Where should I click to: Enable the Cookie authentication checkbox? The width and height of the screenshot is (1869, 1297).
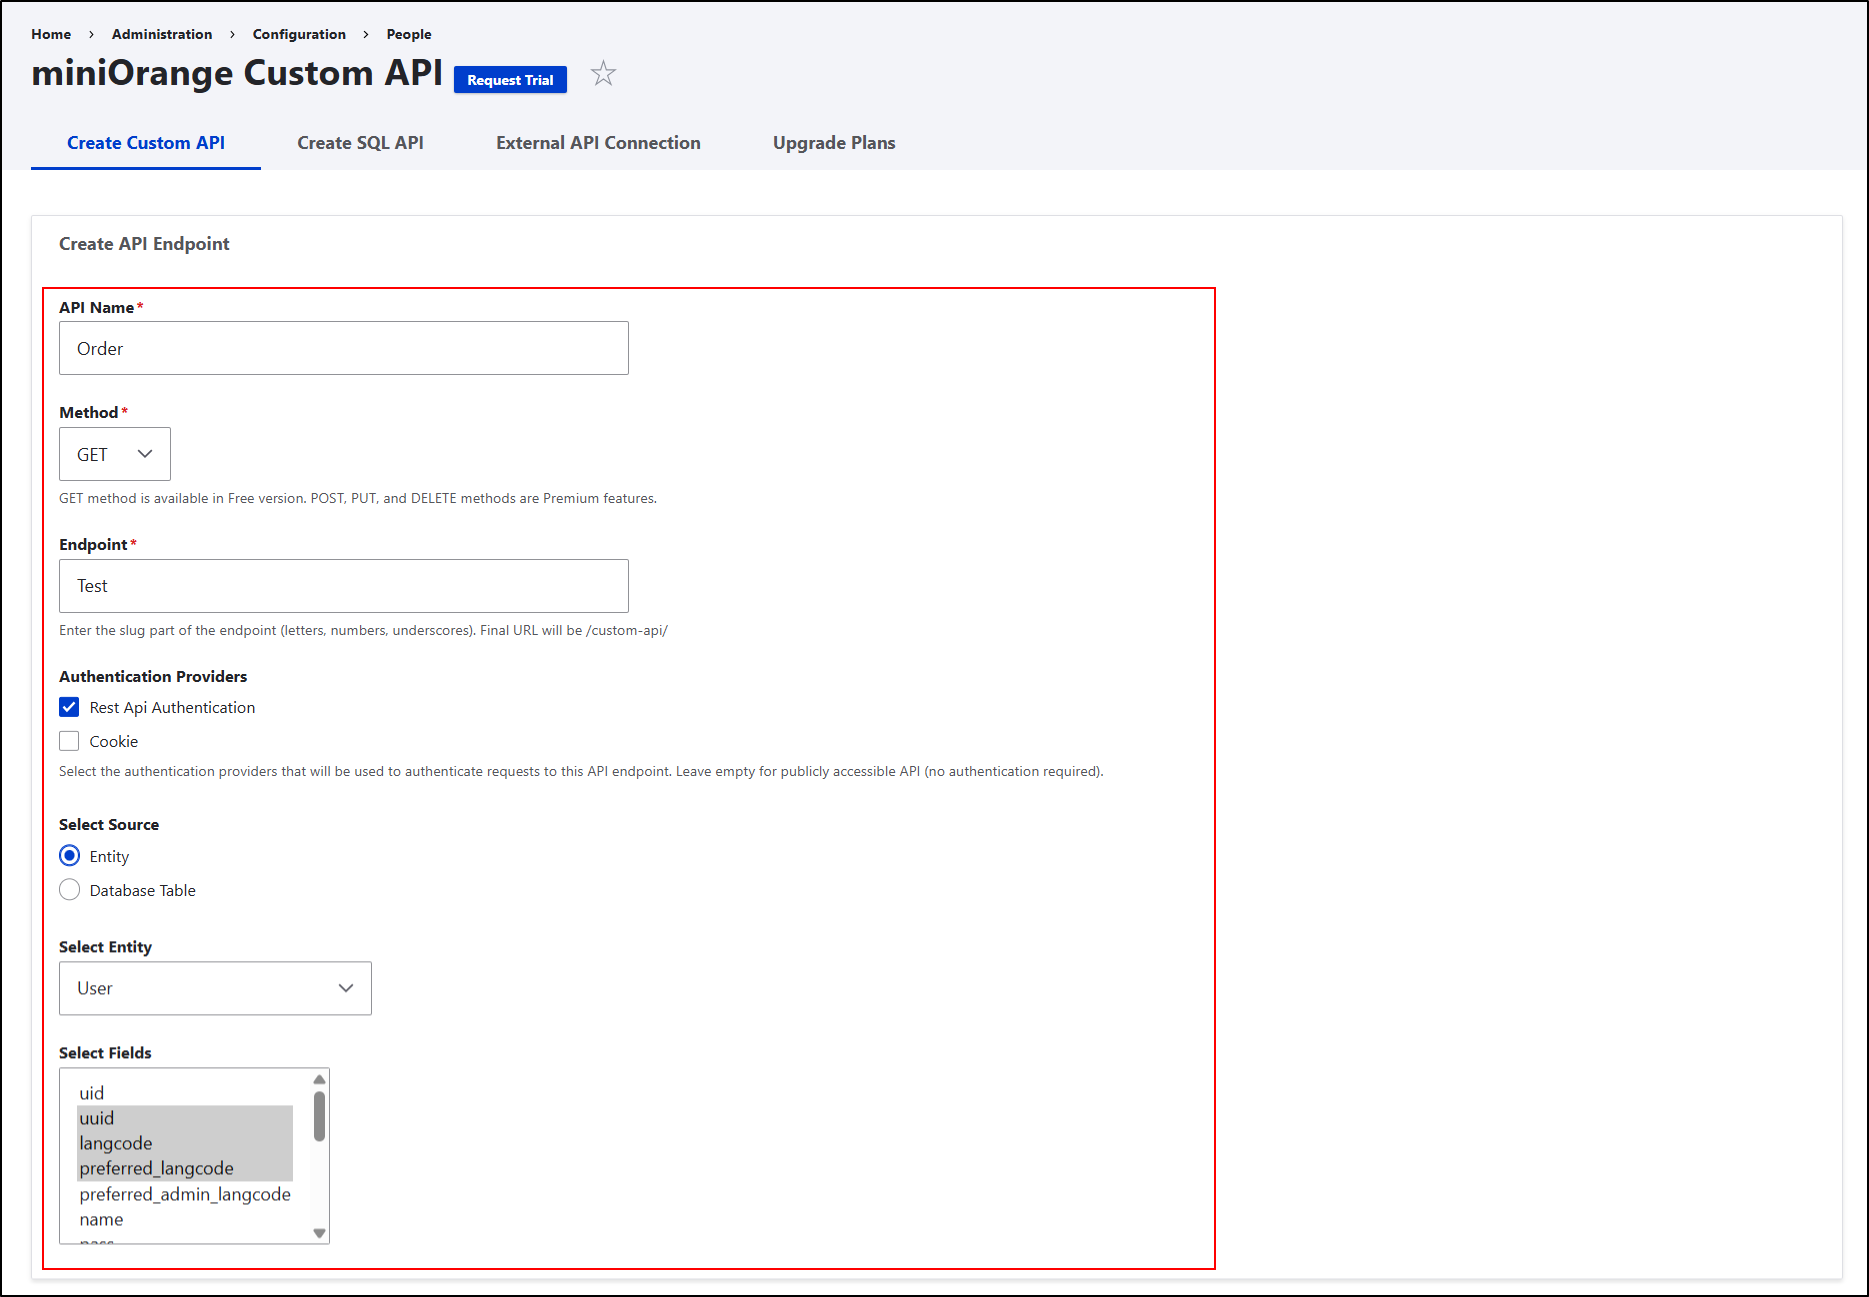pos(69,741)
